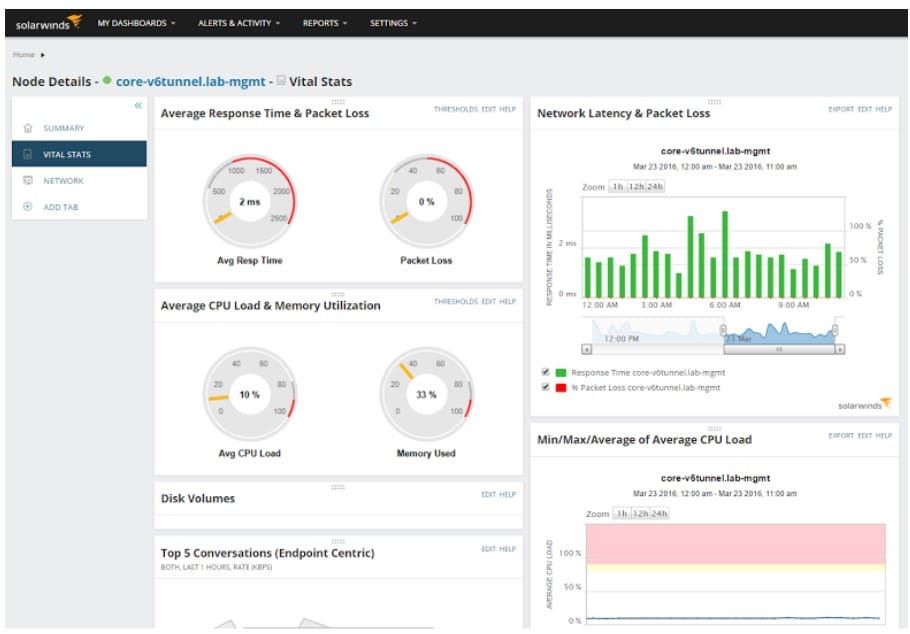Open Help for Average Response Time & Packet Loss
The image size is (910, 634).
coord(508,109)
